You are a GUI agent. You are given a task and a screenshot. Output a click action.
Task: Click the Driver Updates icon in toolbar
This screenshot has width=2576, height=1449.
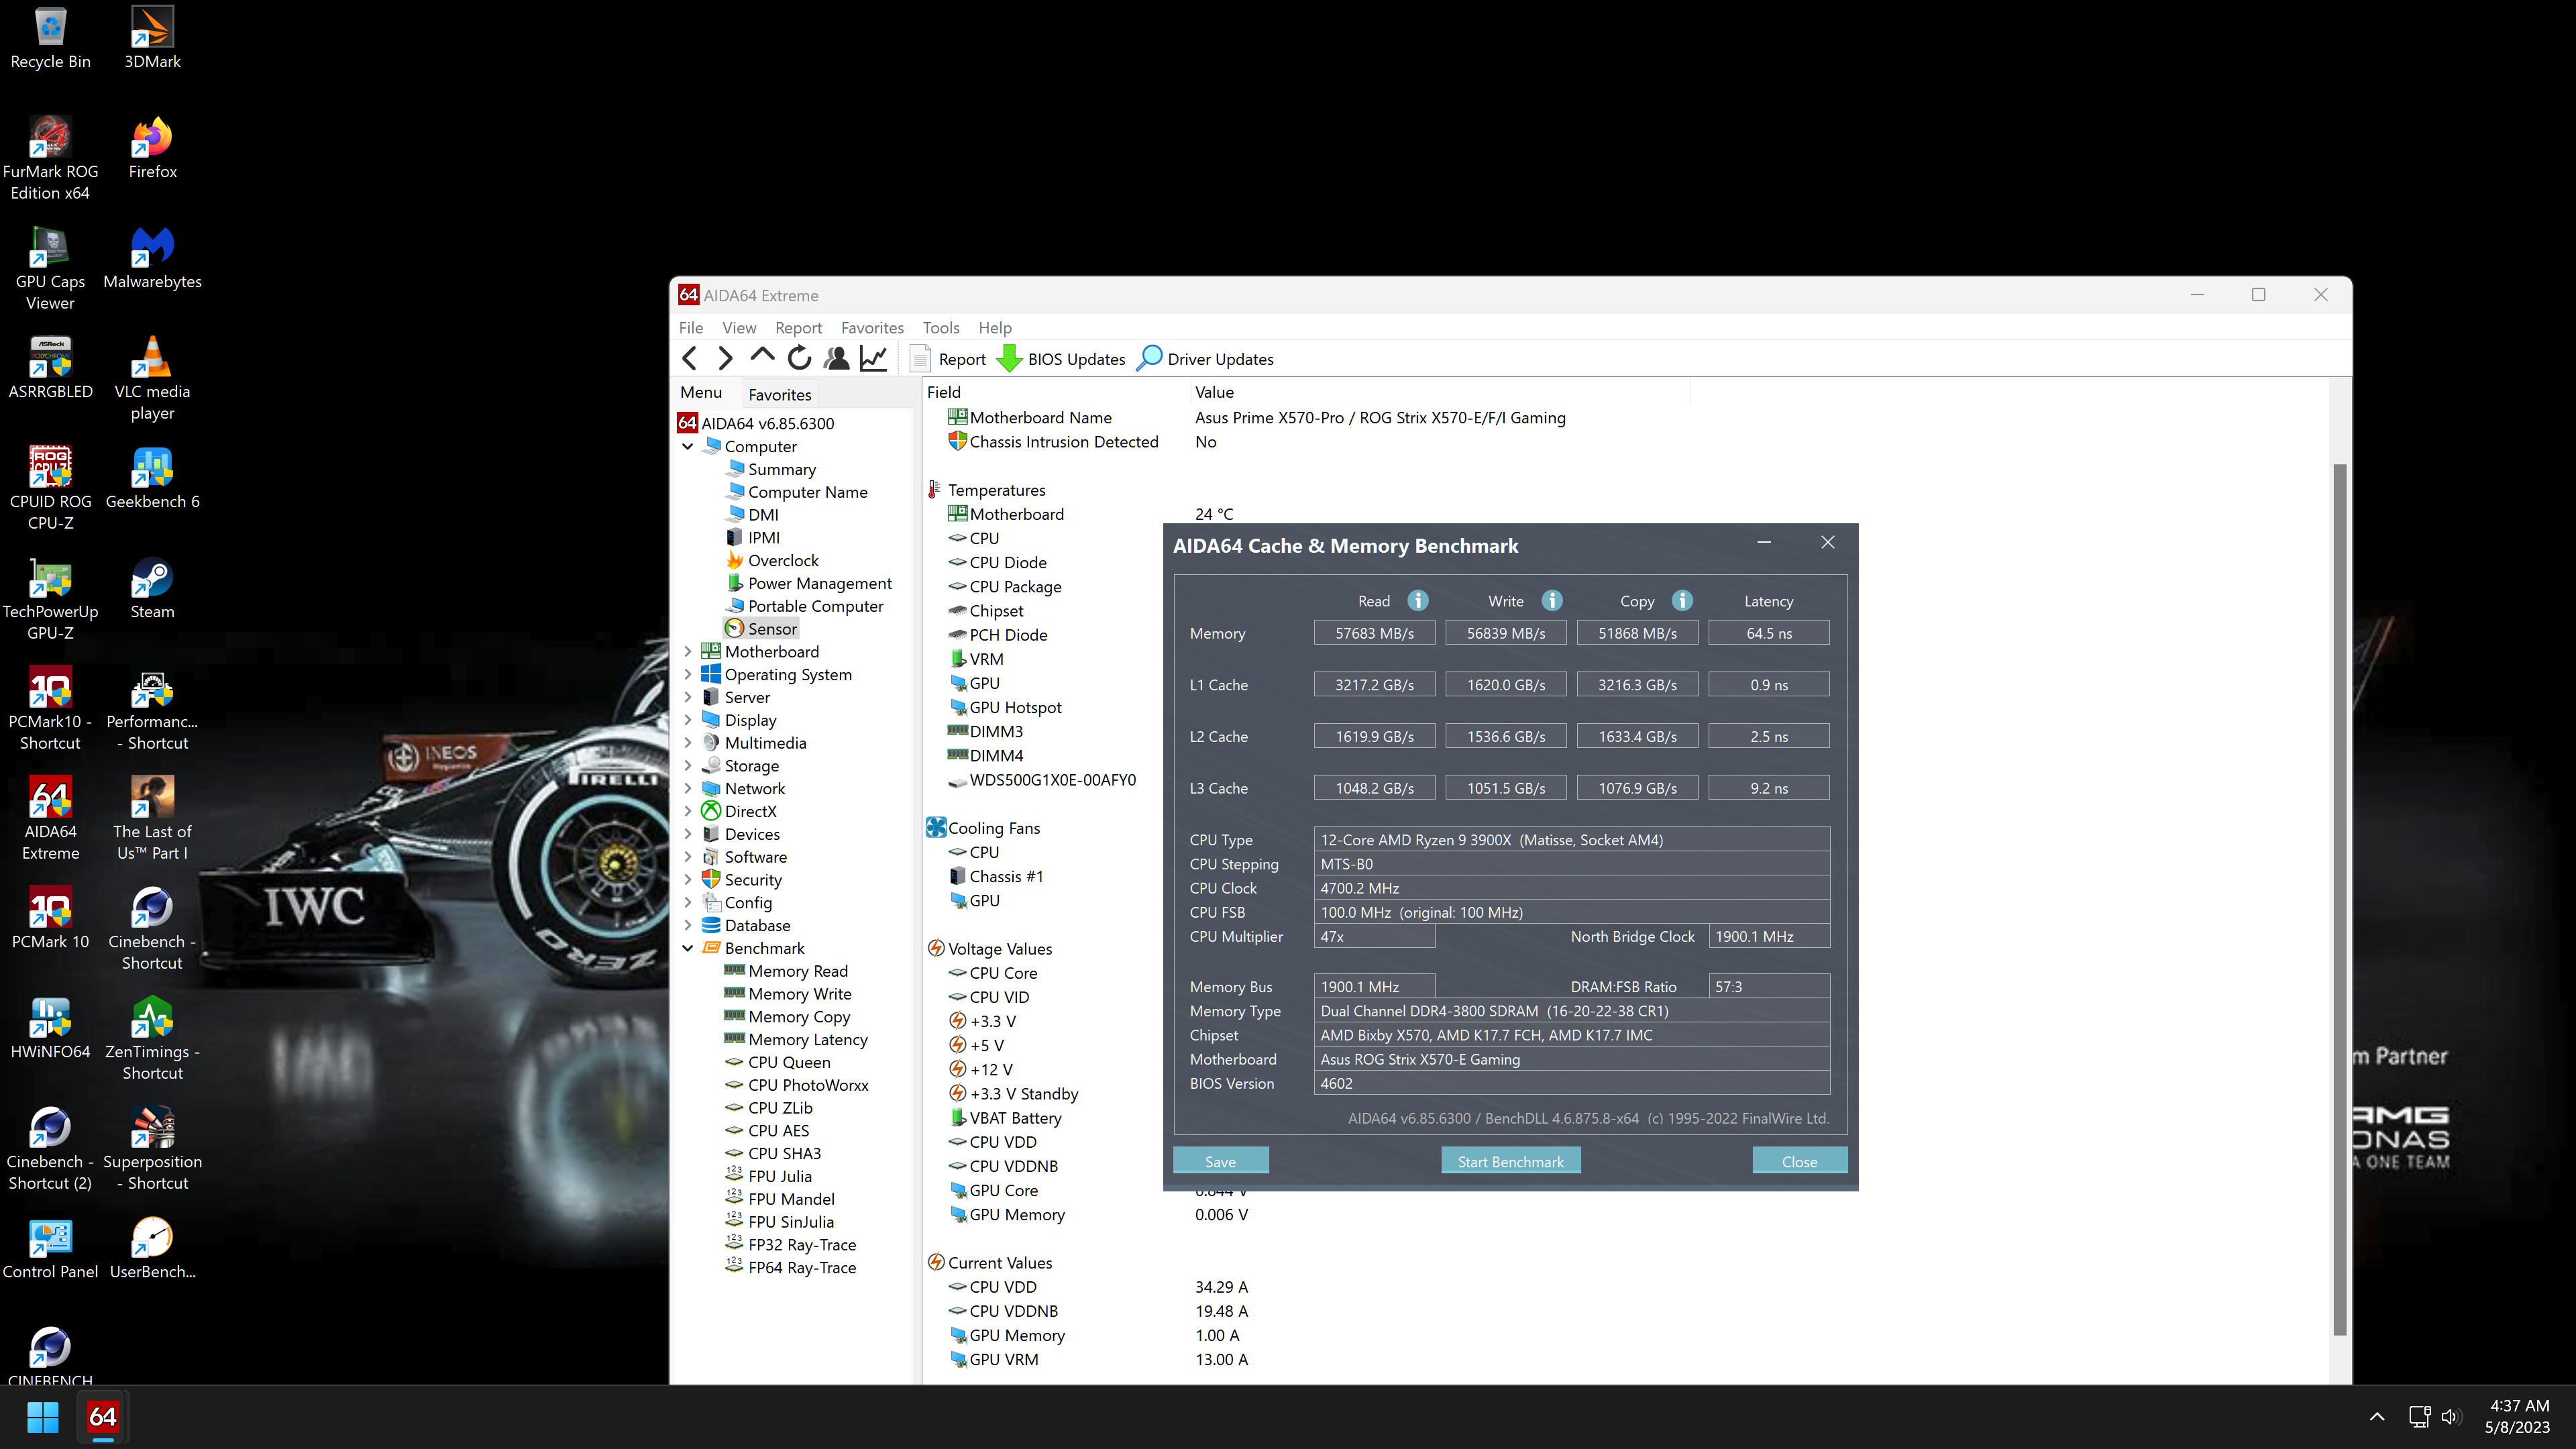click(1152, 359)
